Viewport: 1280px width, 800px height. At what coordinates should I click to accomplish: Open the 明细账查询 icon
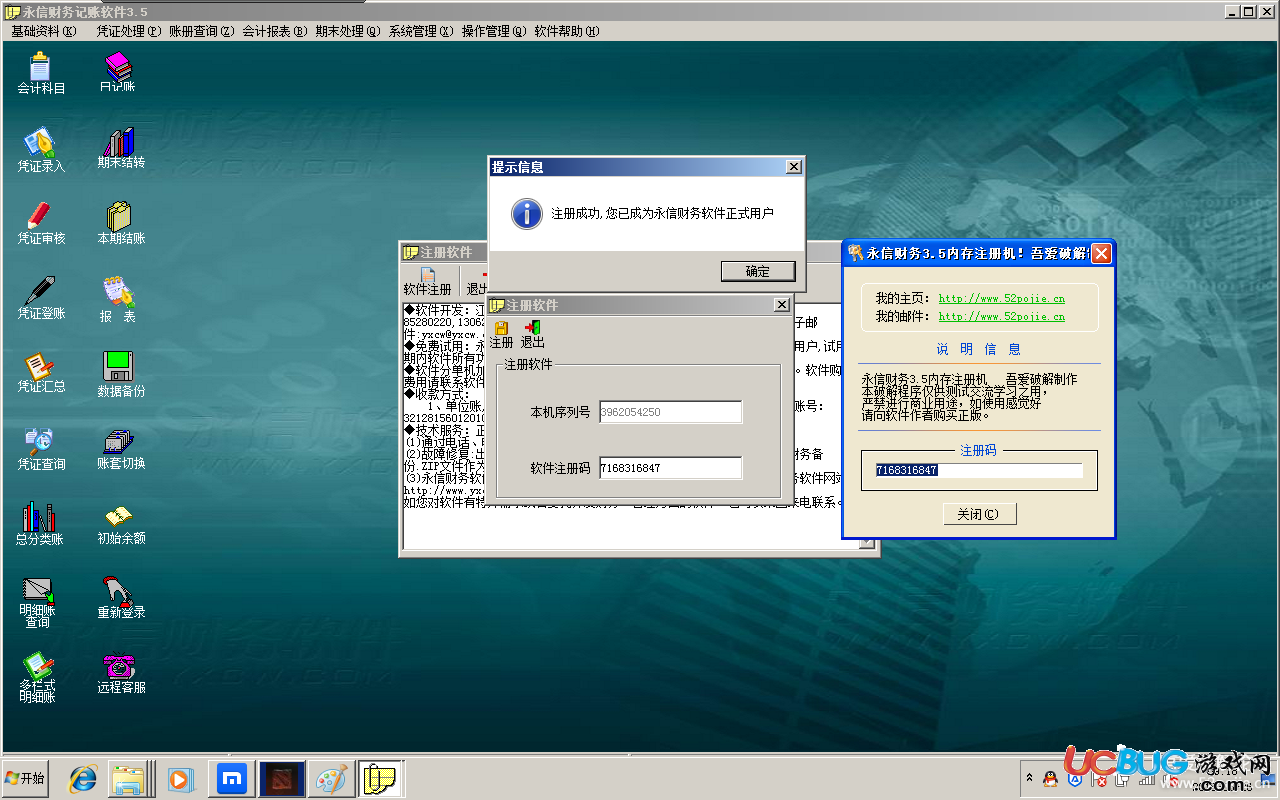click(x=38, y=603)
